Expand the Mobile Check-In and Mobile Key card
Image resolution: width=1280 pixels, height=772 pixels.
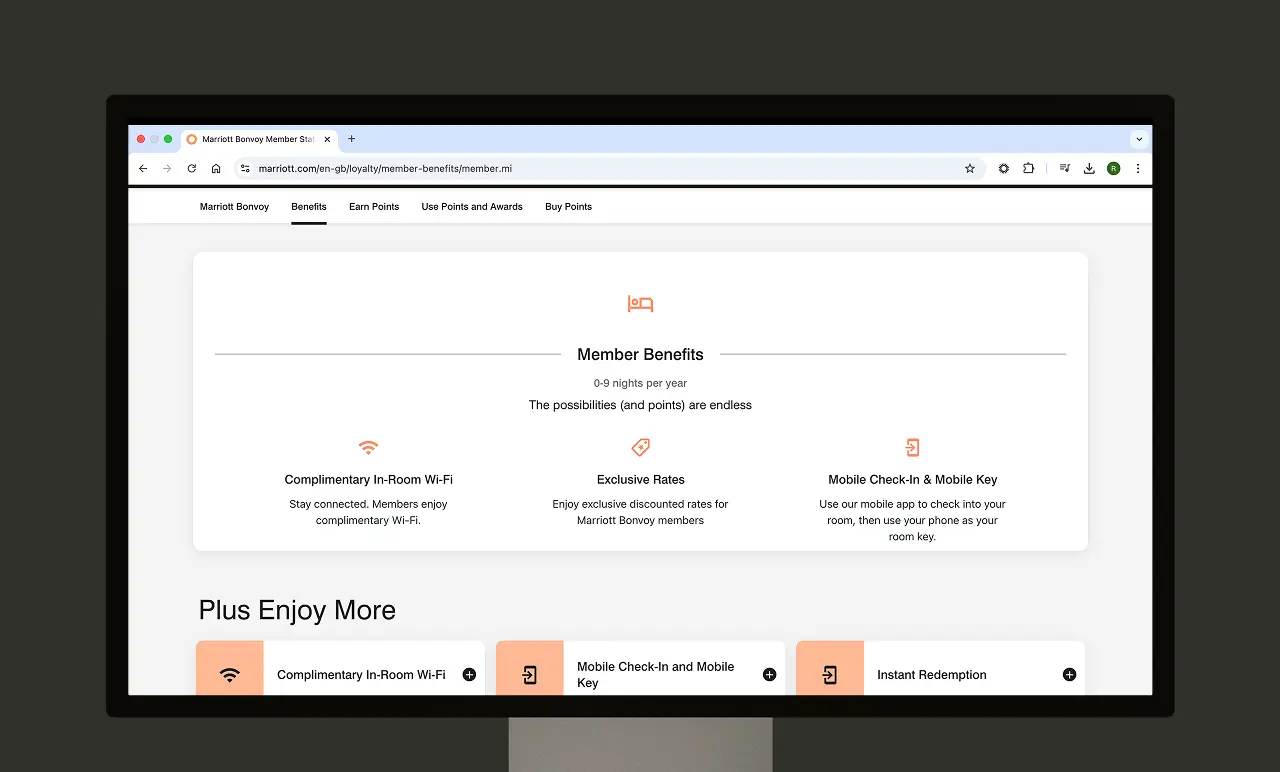[768, 674]
